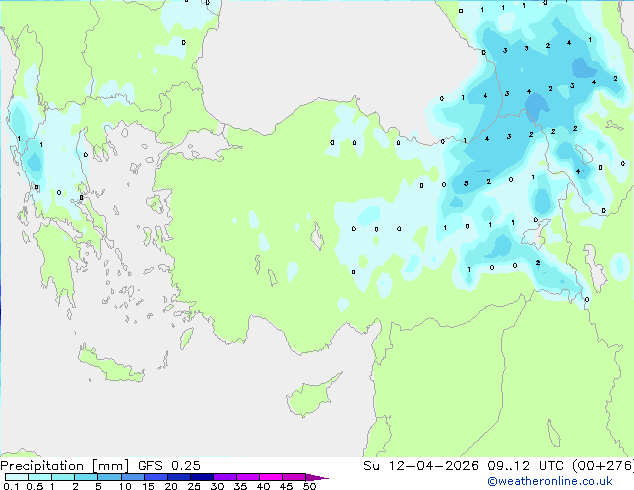Pick the 35–40 mm violet swatch
The height and width of the screenshot is (490, 634).
[248, 477]
